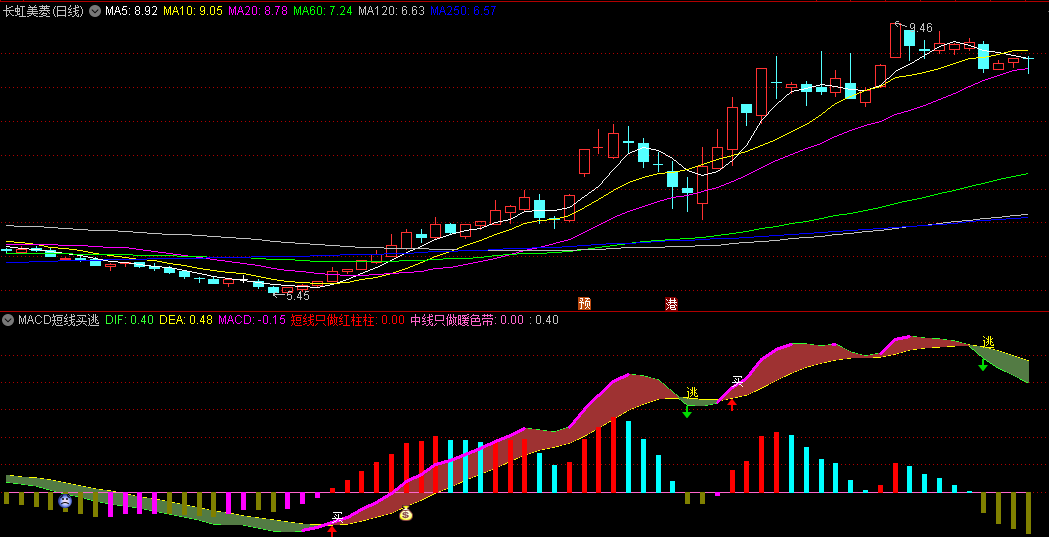Click the 9.46 high price label

click(921, 27)
